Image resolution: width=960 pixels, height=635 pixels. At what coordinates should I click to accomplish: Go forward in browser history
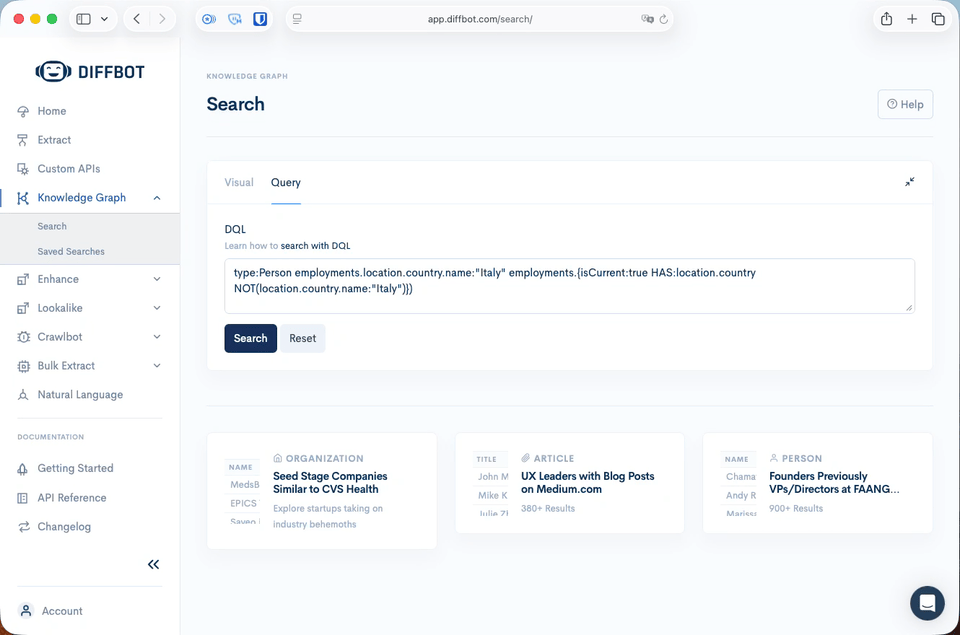(x=162, y=19)
